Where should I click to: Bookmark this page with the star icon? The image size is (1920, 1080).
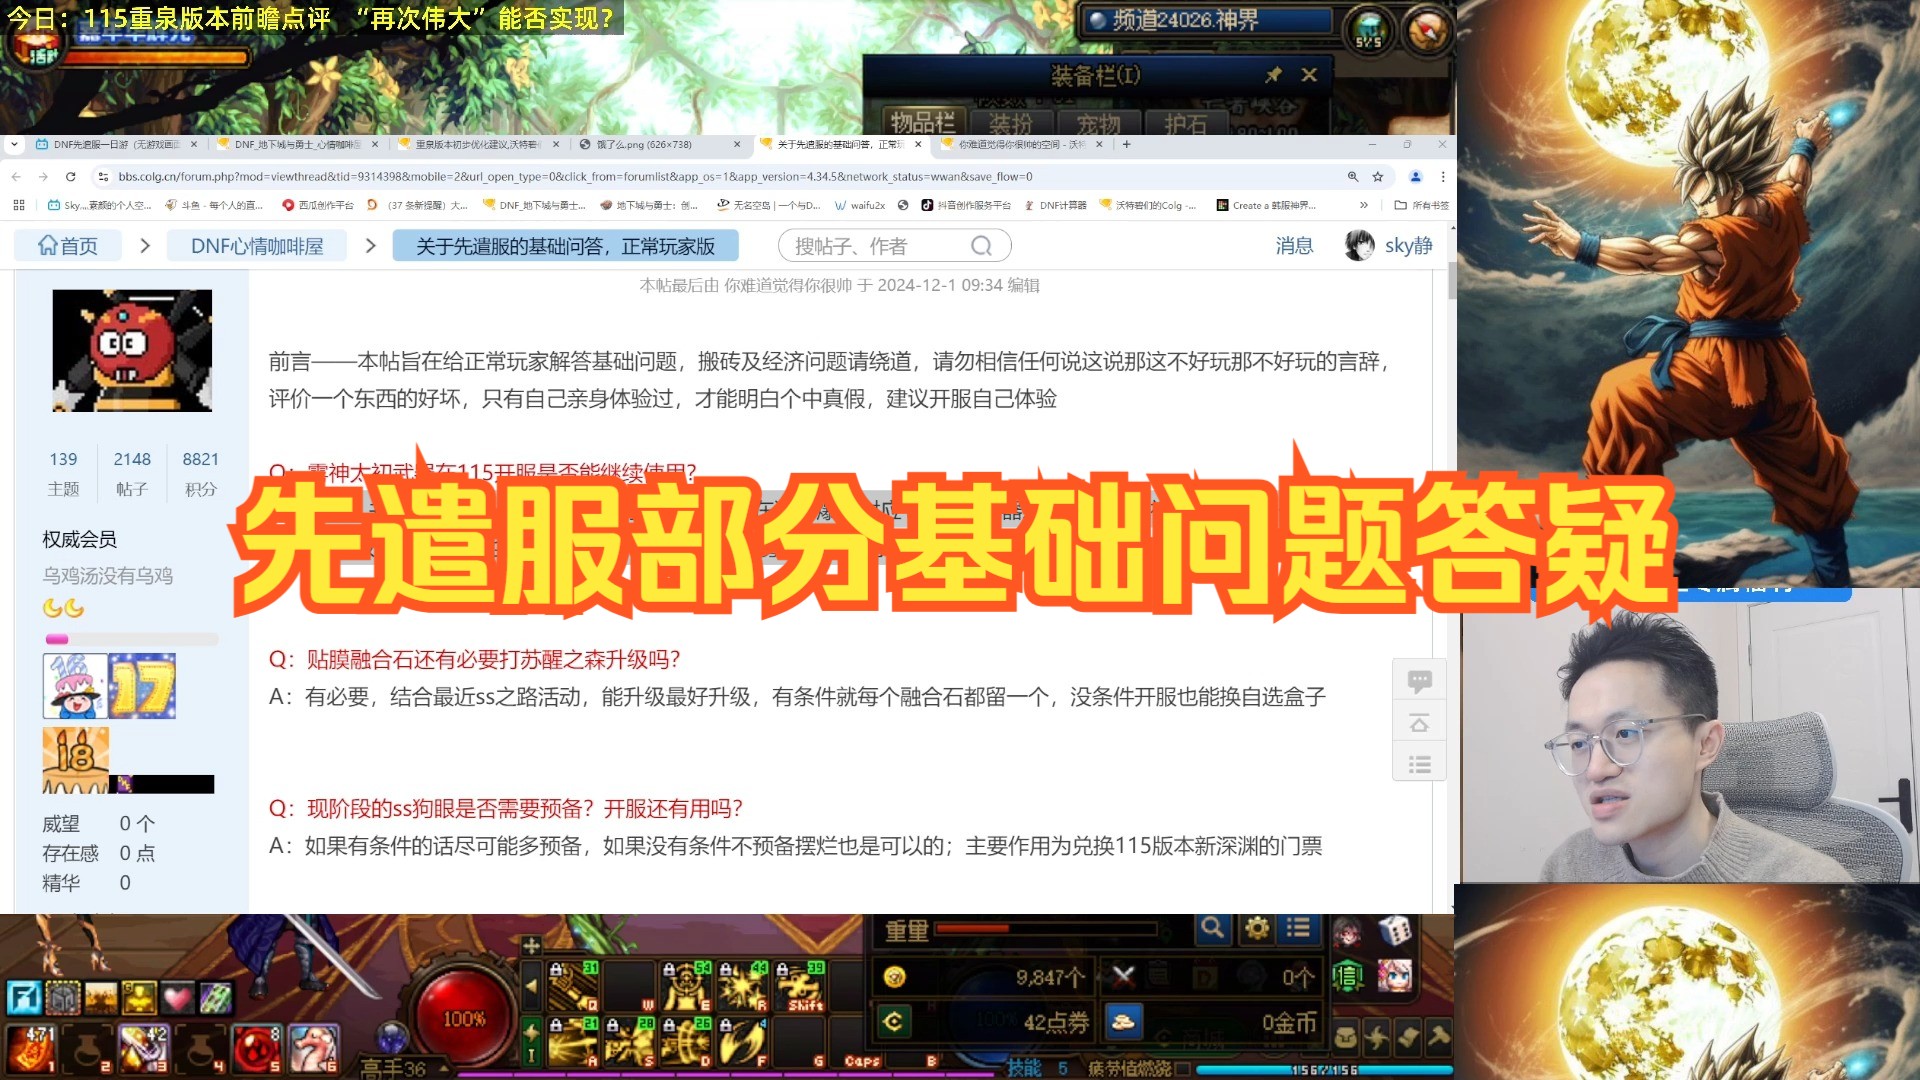pyautogui.click(x=1378, y=177)
